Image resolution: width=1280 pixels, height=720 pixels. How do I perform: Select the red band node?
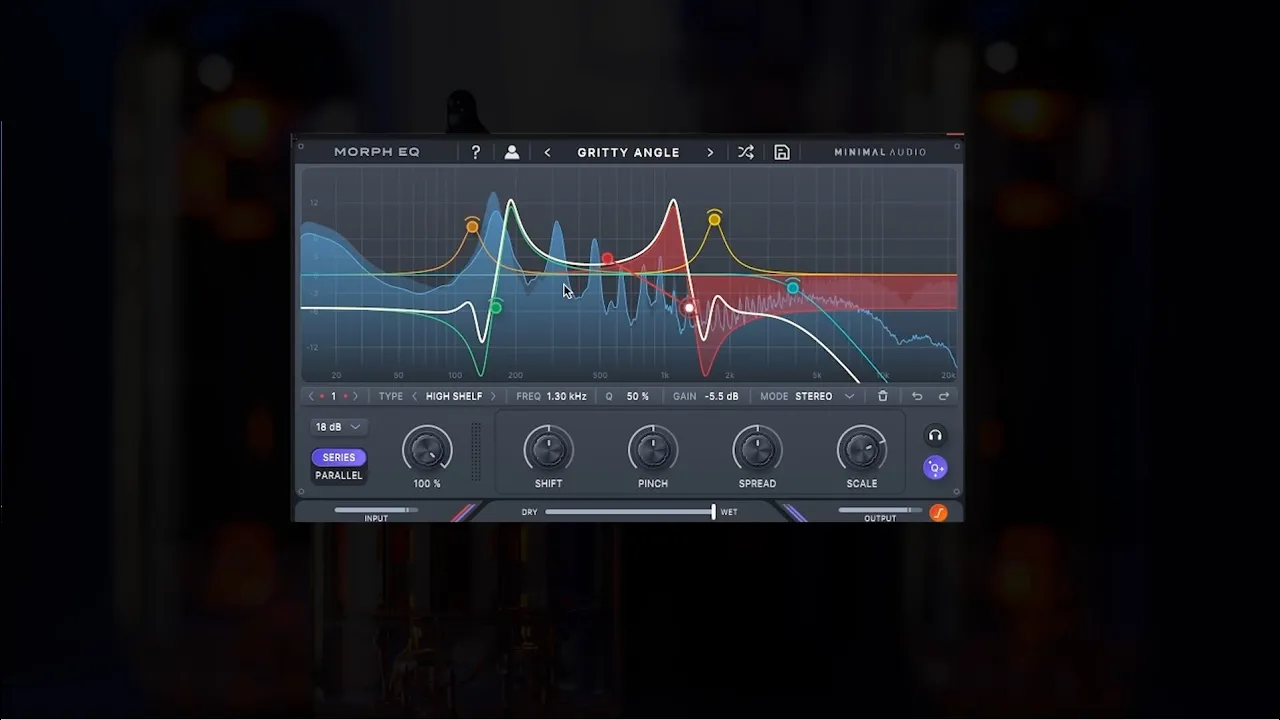point(607,259)
